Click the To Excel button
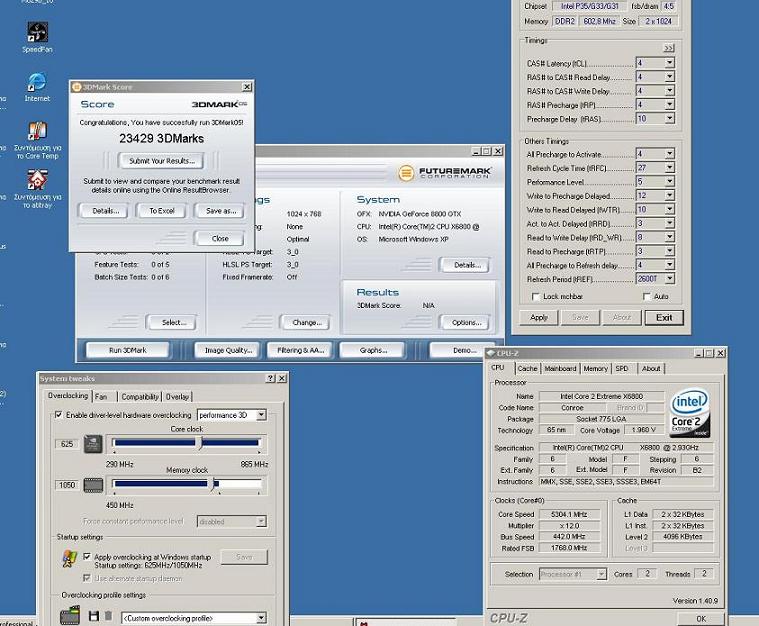The width and height of the screenshot is (759, 626). pos(161,211)
